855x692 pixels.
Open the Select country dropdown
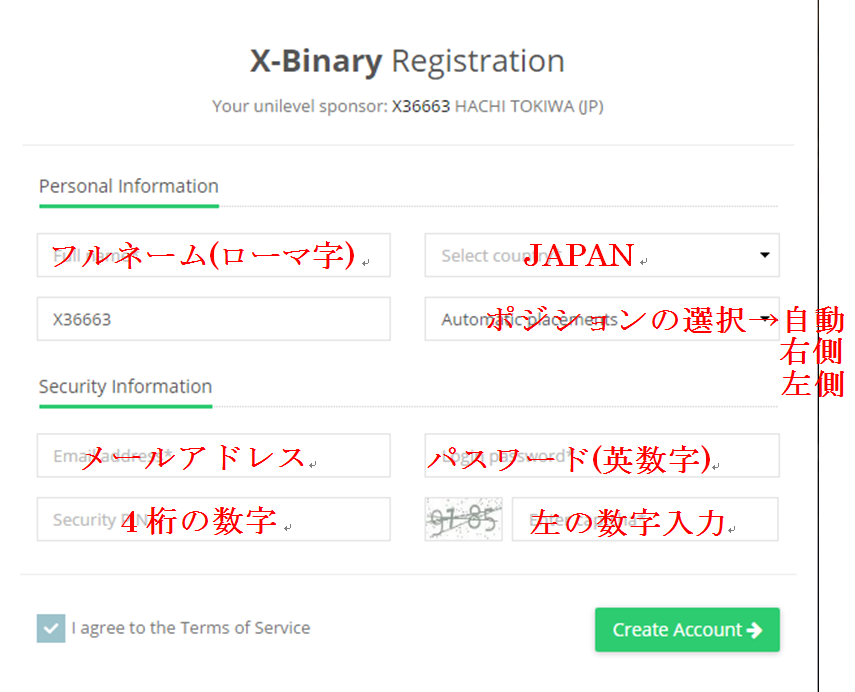tap(602, 255)
